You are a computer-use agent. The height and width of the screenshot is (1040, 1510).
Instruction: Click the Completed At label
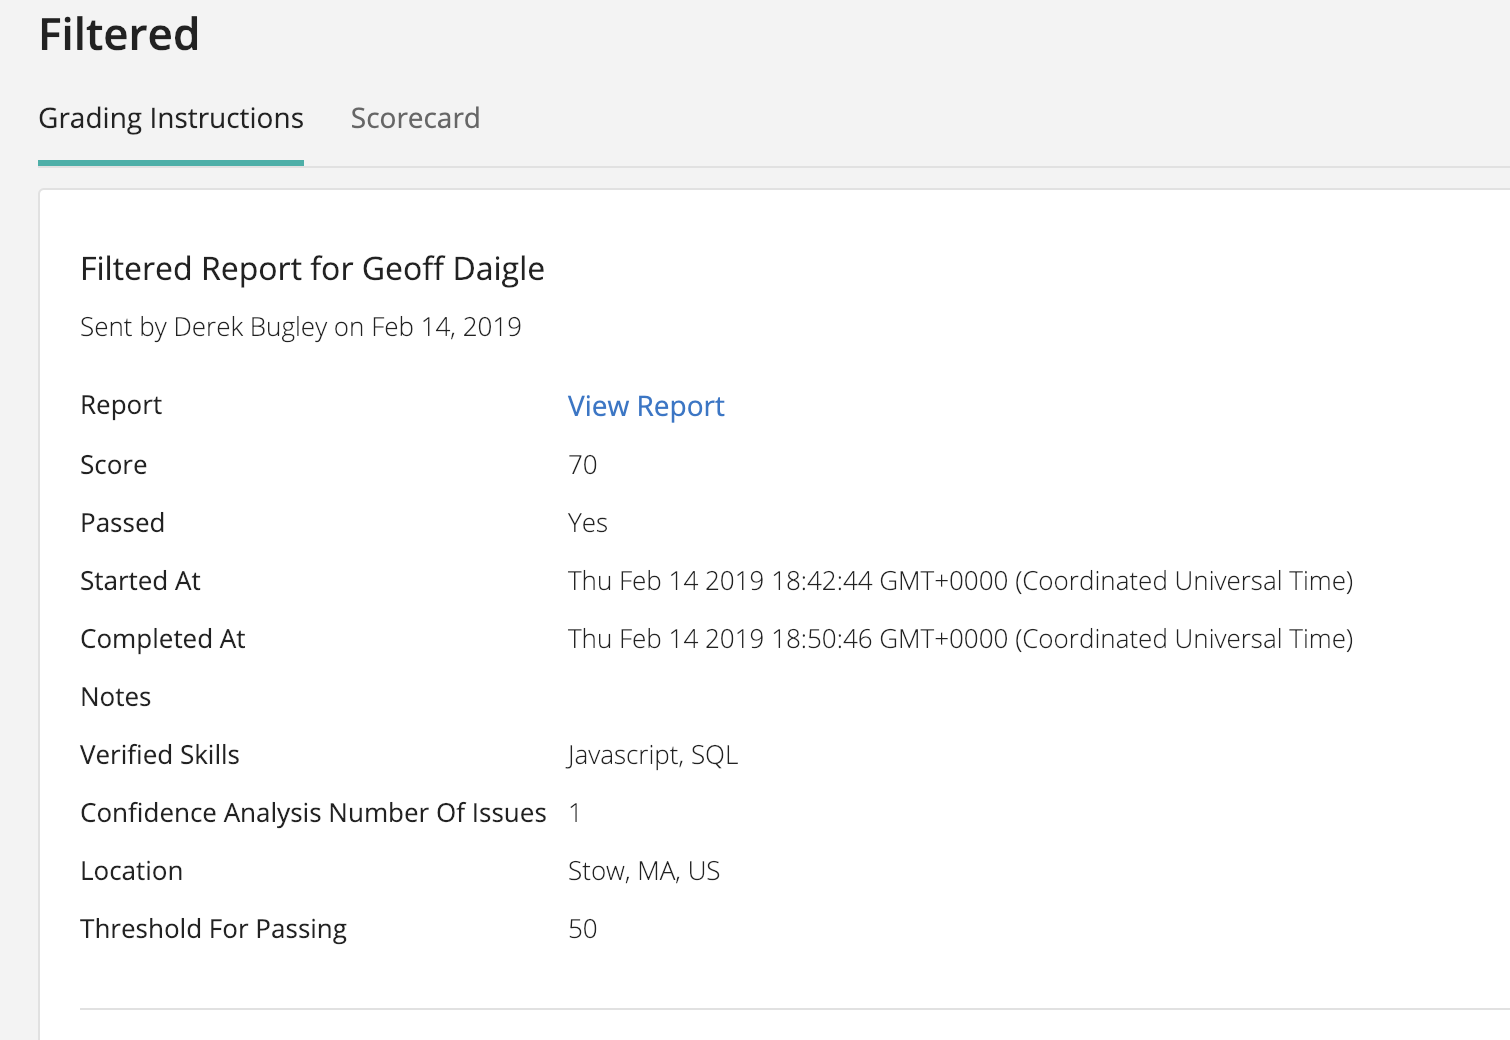[x=163, y=639]
